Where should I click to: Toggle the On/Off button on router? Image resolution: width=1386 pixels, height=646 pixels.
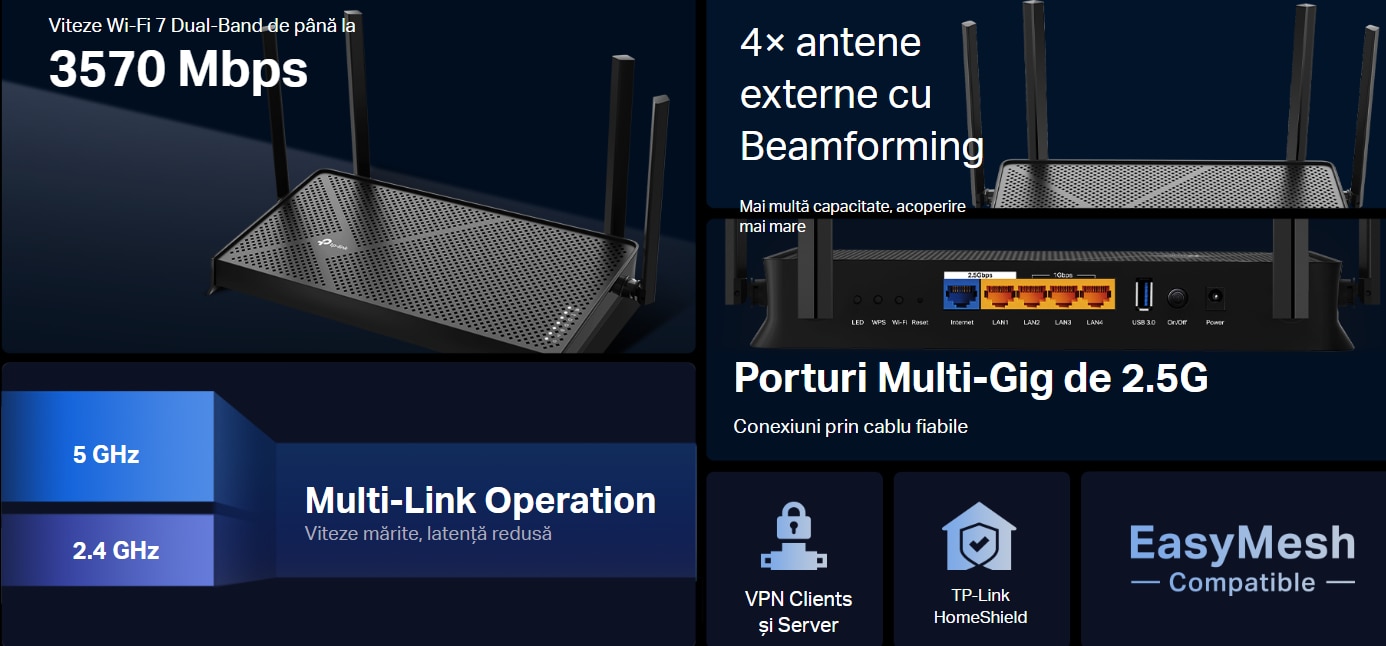coord(1178,298)
